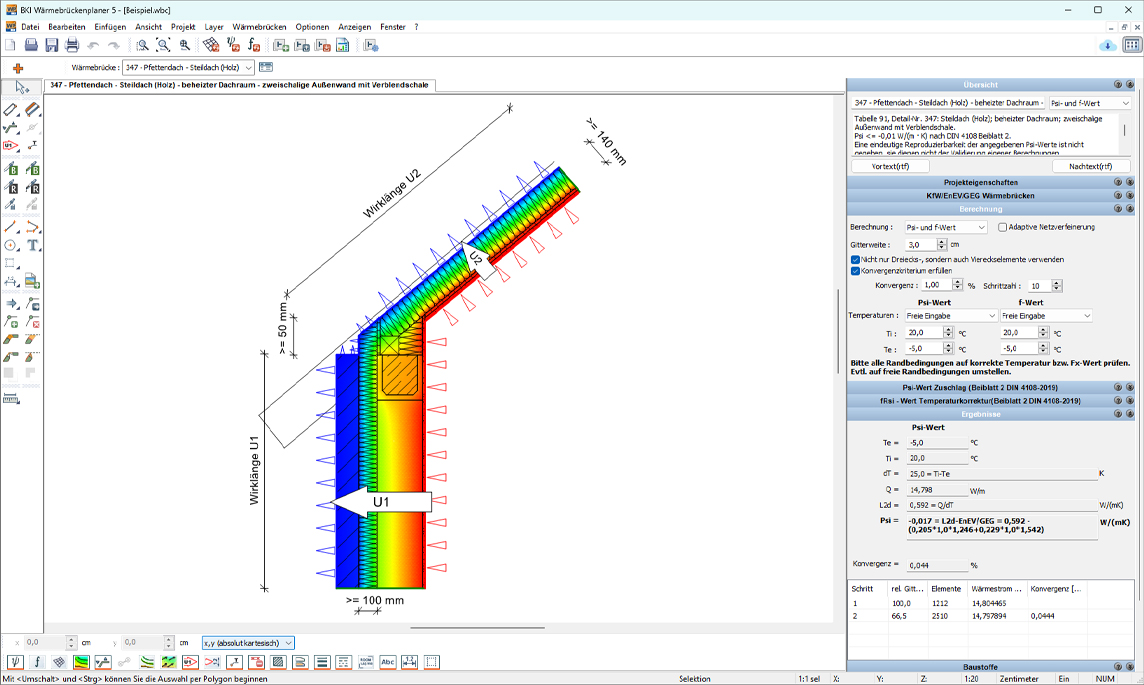1144x685 pixels.
Task: Open the Psi-Wert Temperaturen Freie Eingabe dropdown
Action: coord(951,316)
